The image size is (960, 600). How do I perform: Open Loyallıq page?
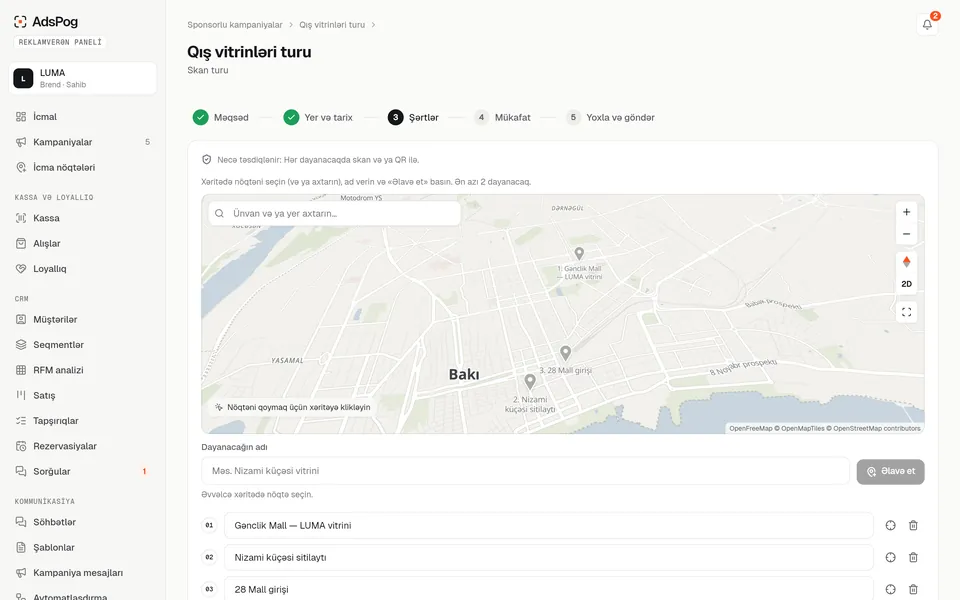click(83, 269)
